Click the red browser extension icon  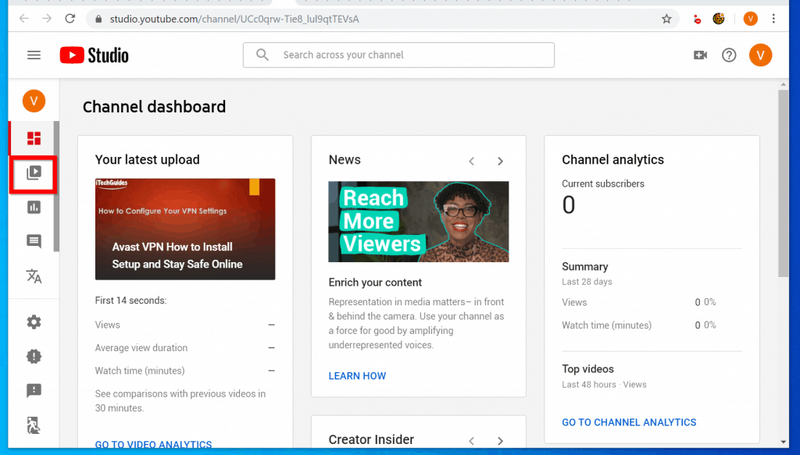697,19
